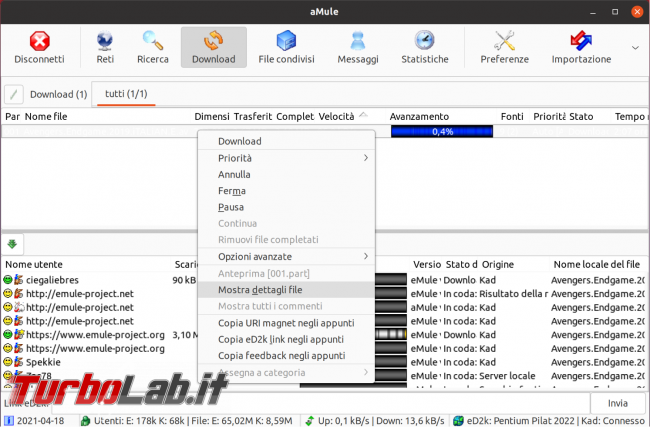Image resolution: width=650 pixels, height=427 pixels.
Task: Click the Complet column header
Action: click(295, 116)
